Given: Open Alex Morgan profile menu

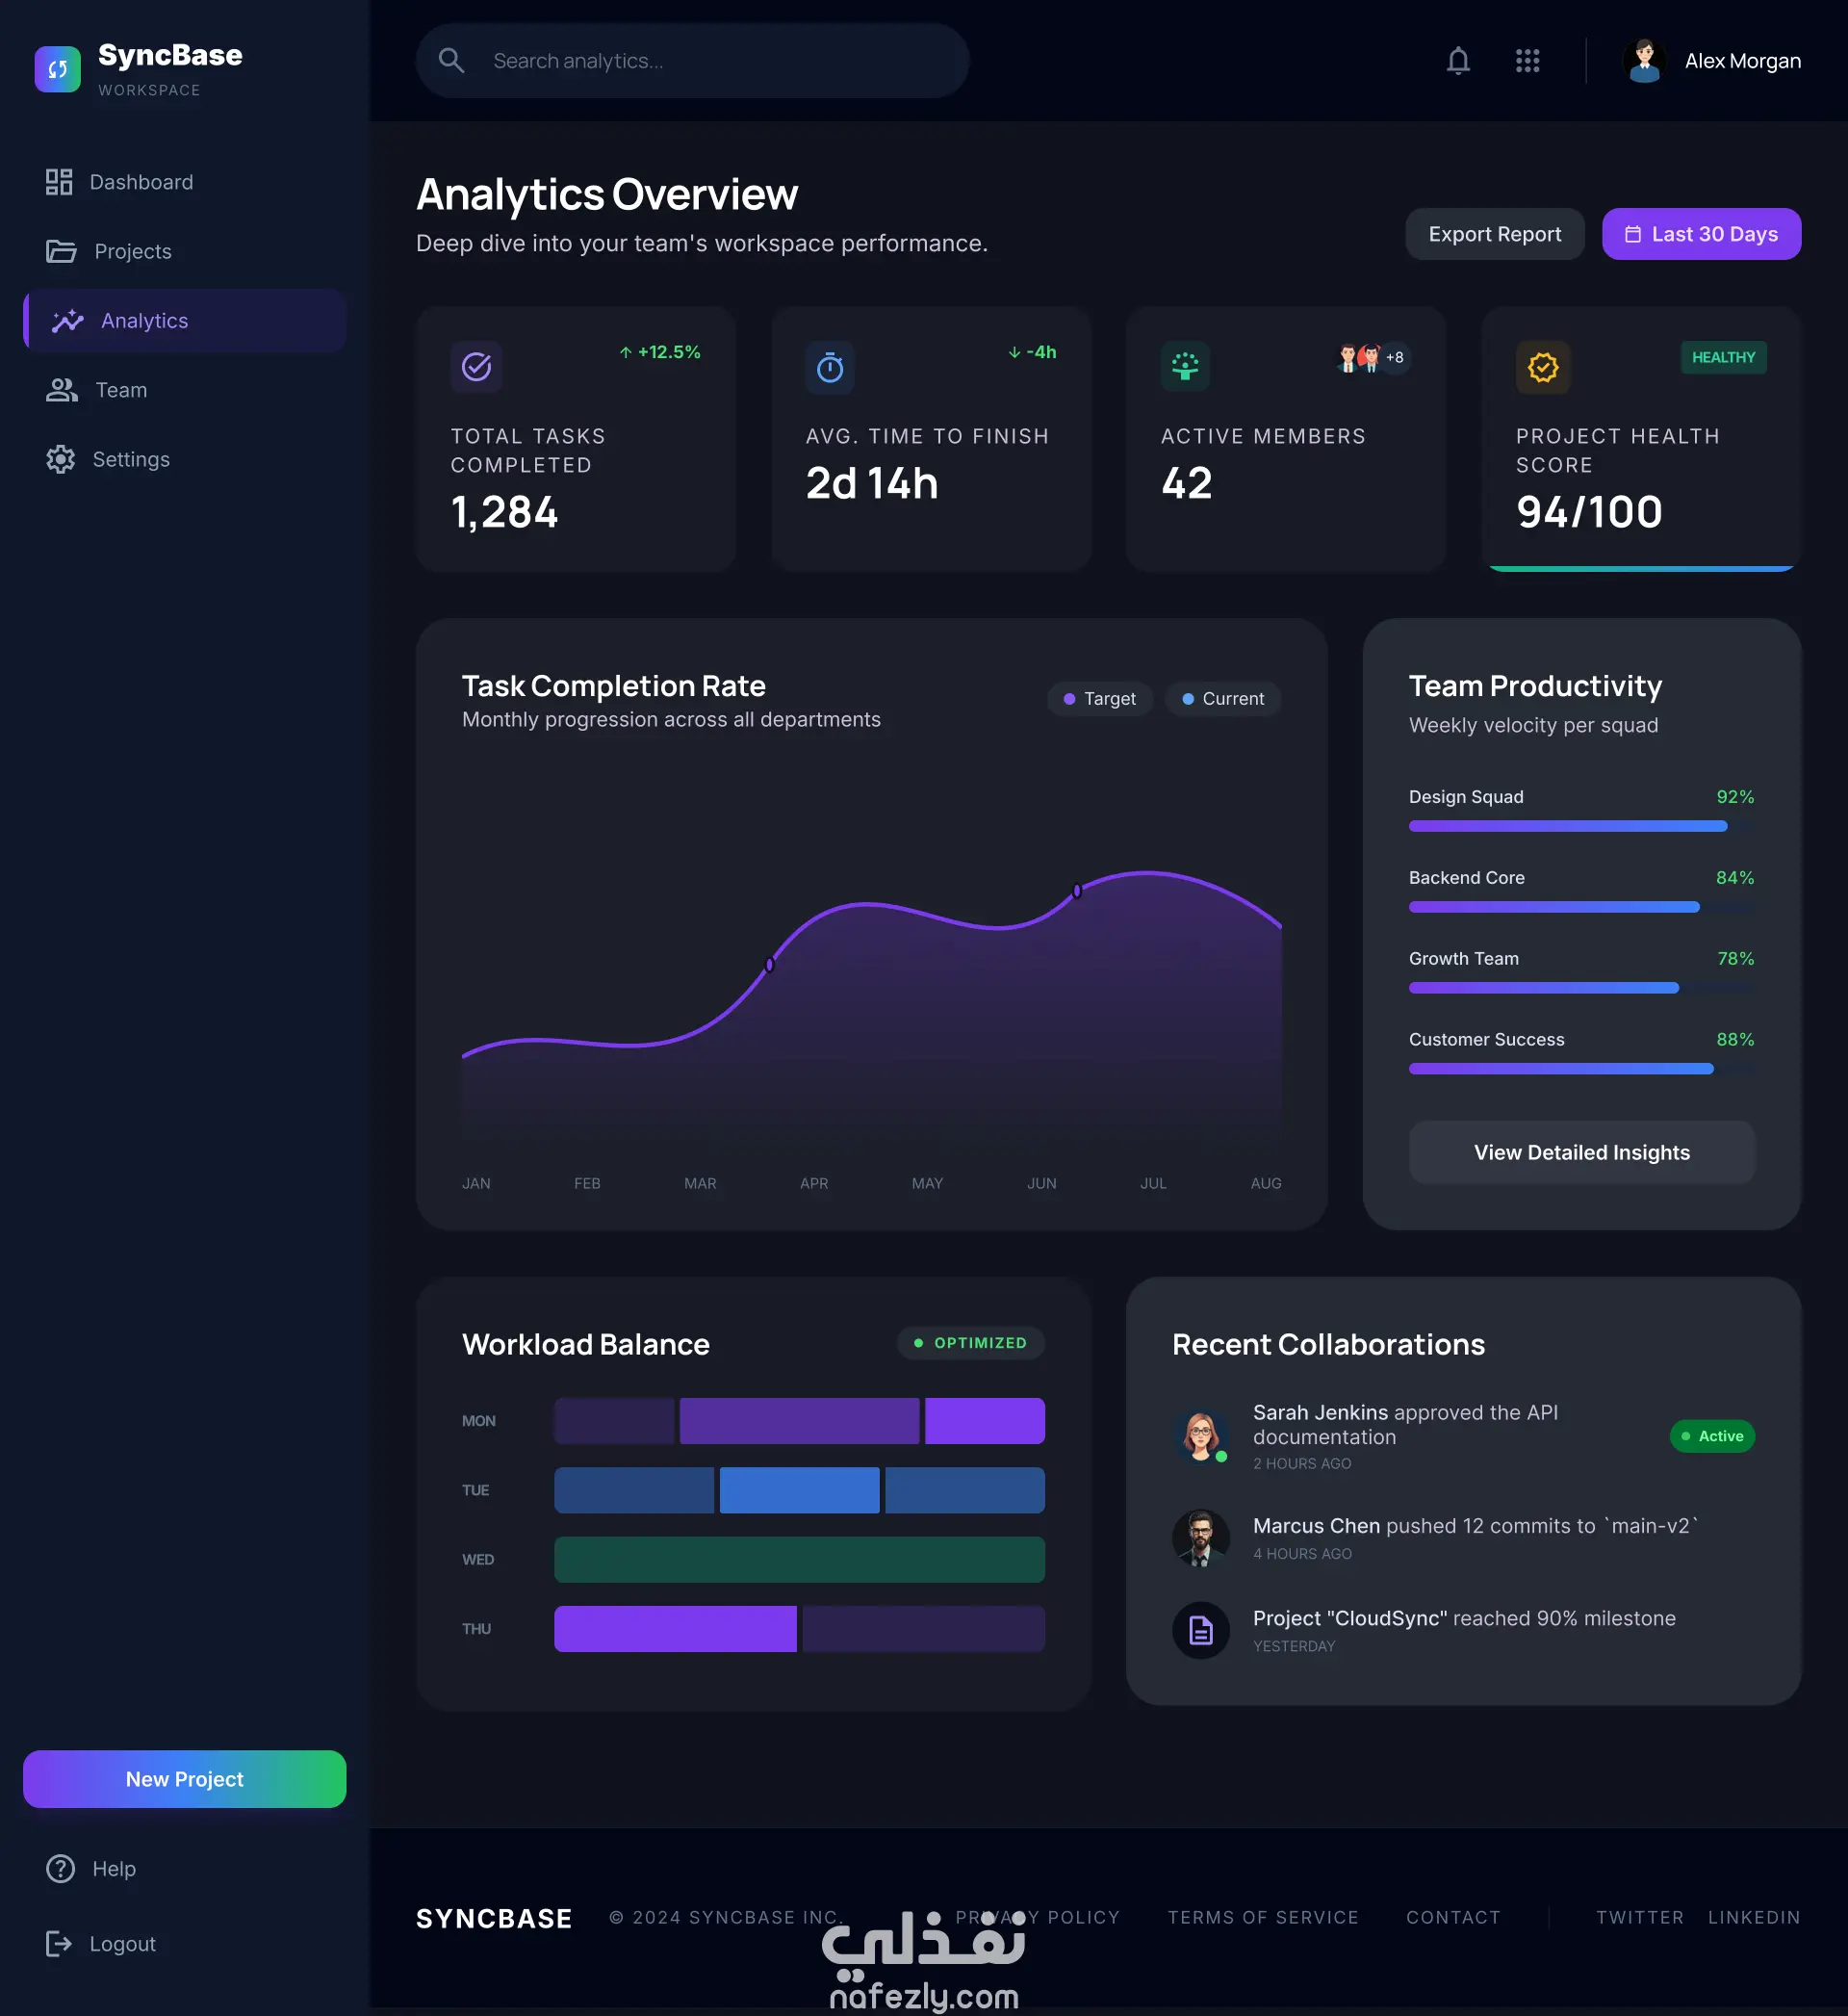Looking at the screenshot, I should pyautogui.click(x=1711, y=61).
